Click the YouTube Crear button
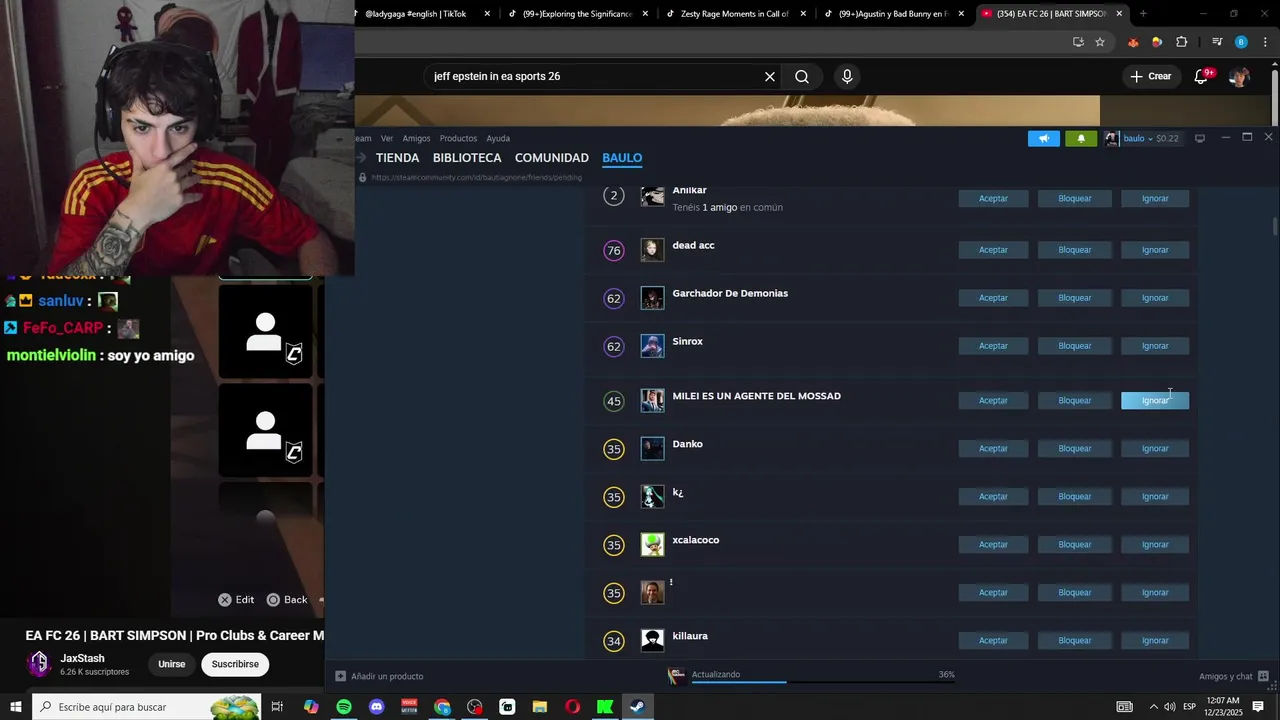Viewport: 1280px width, 720px height. 1151,76
